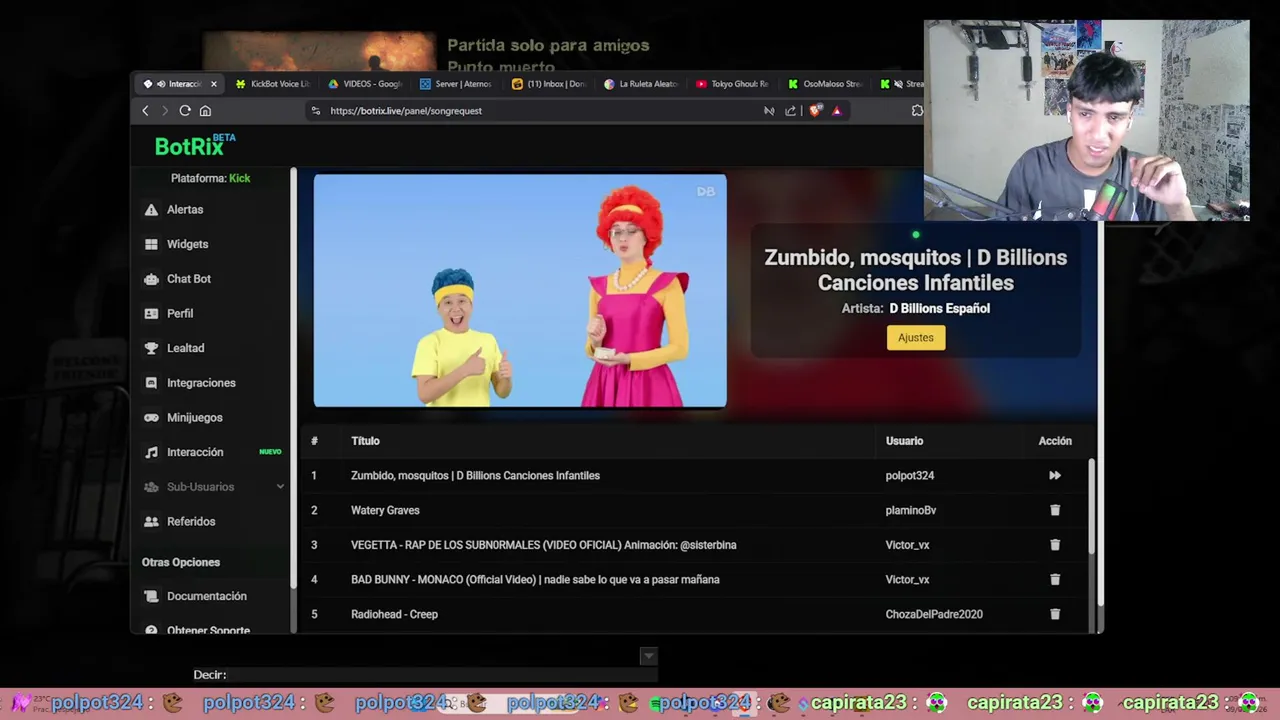The width and height of the screenshot is (1280, 720).
Task: Expand the Sub-Usuarios submenu chevron
Action: (x=280, y=487)
